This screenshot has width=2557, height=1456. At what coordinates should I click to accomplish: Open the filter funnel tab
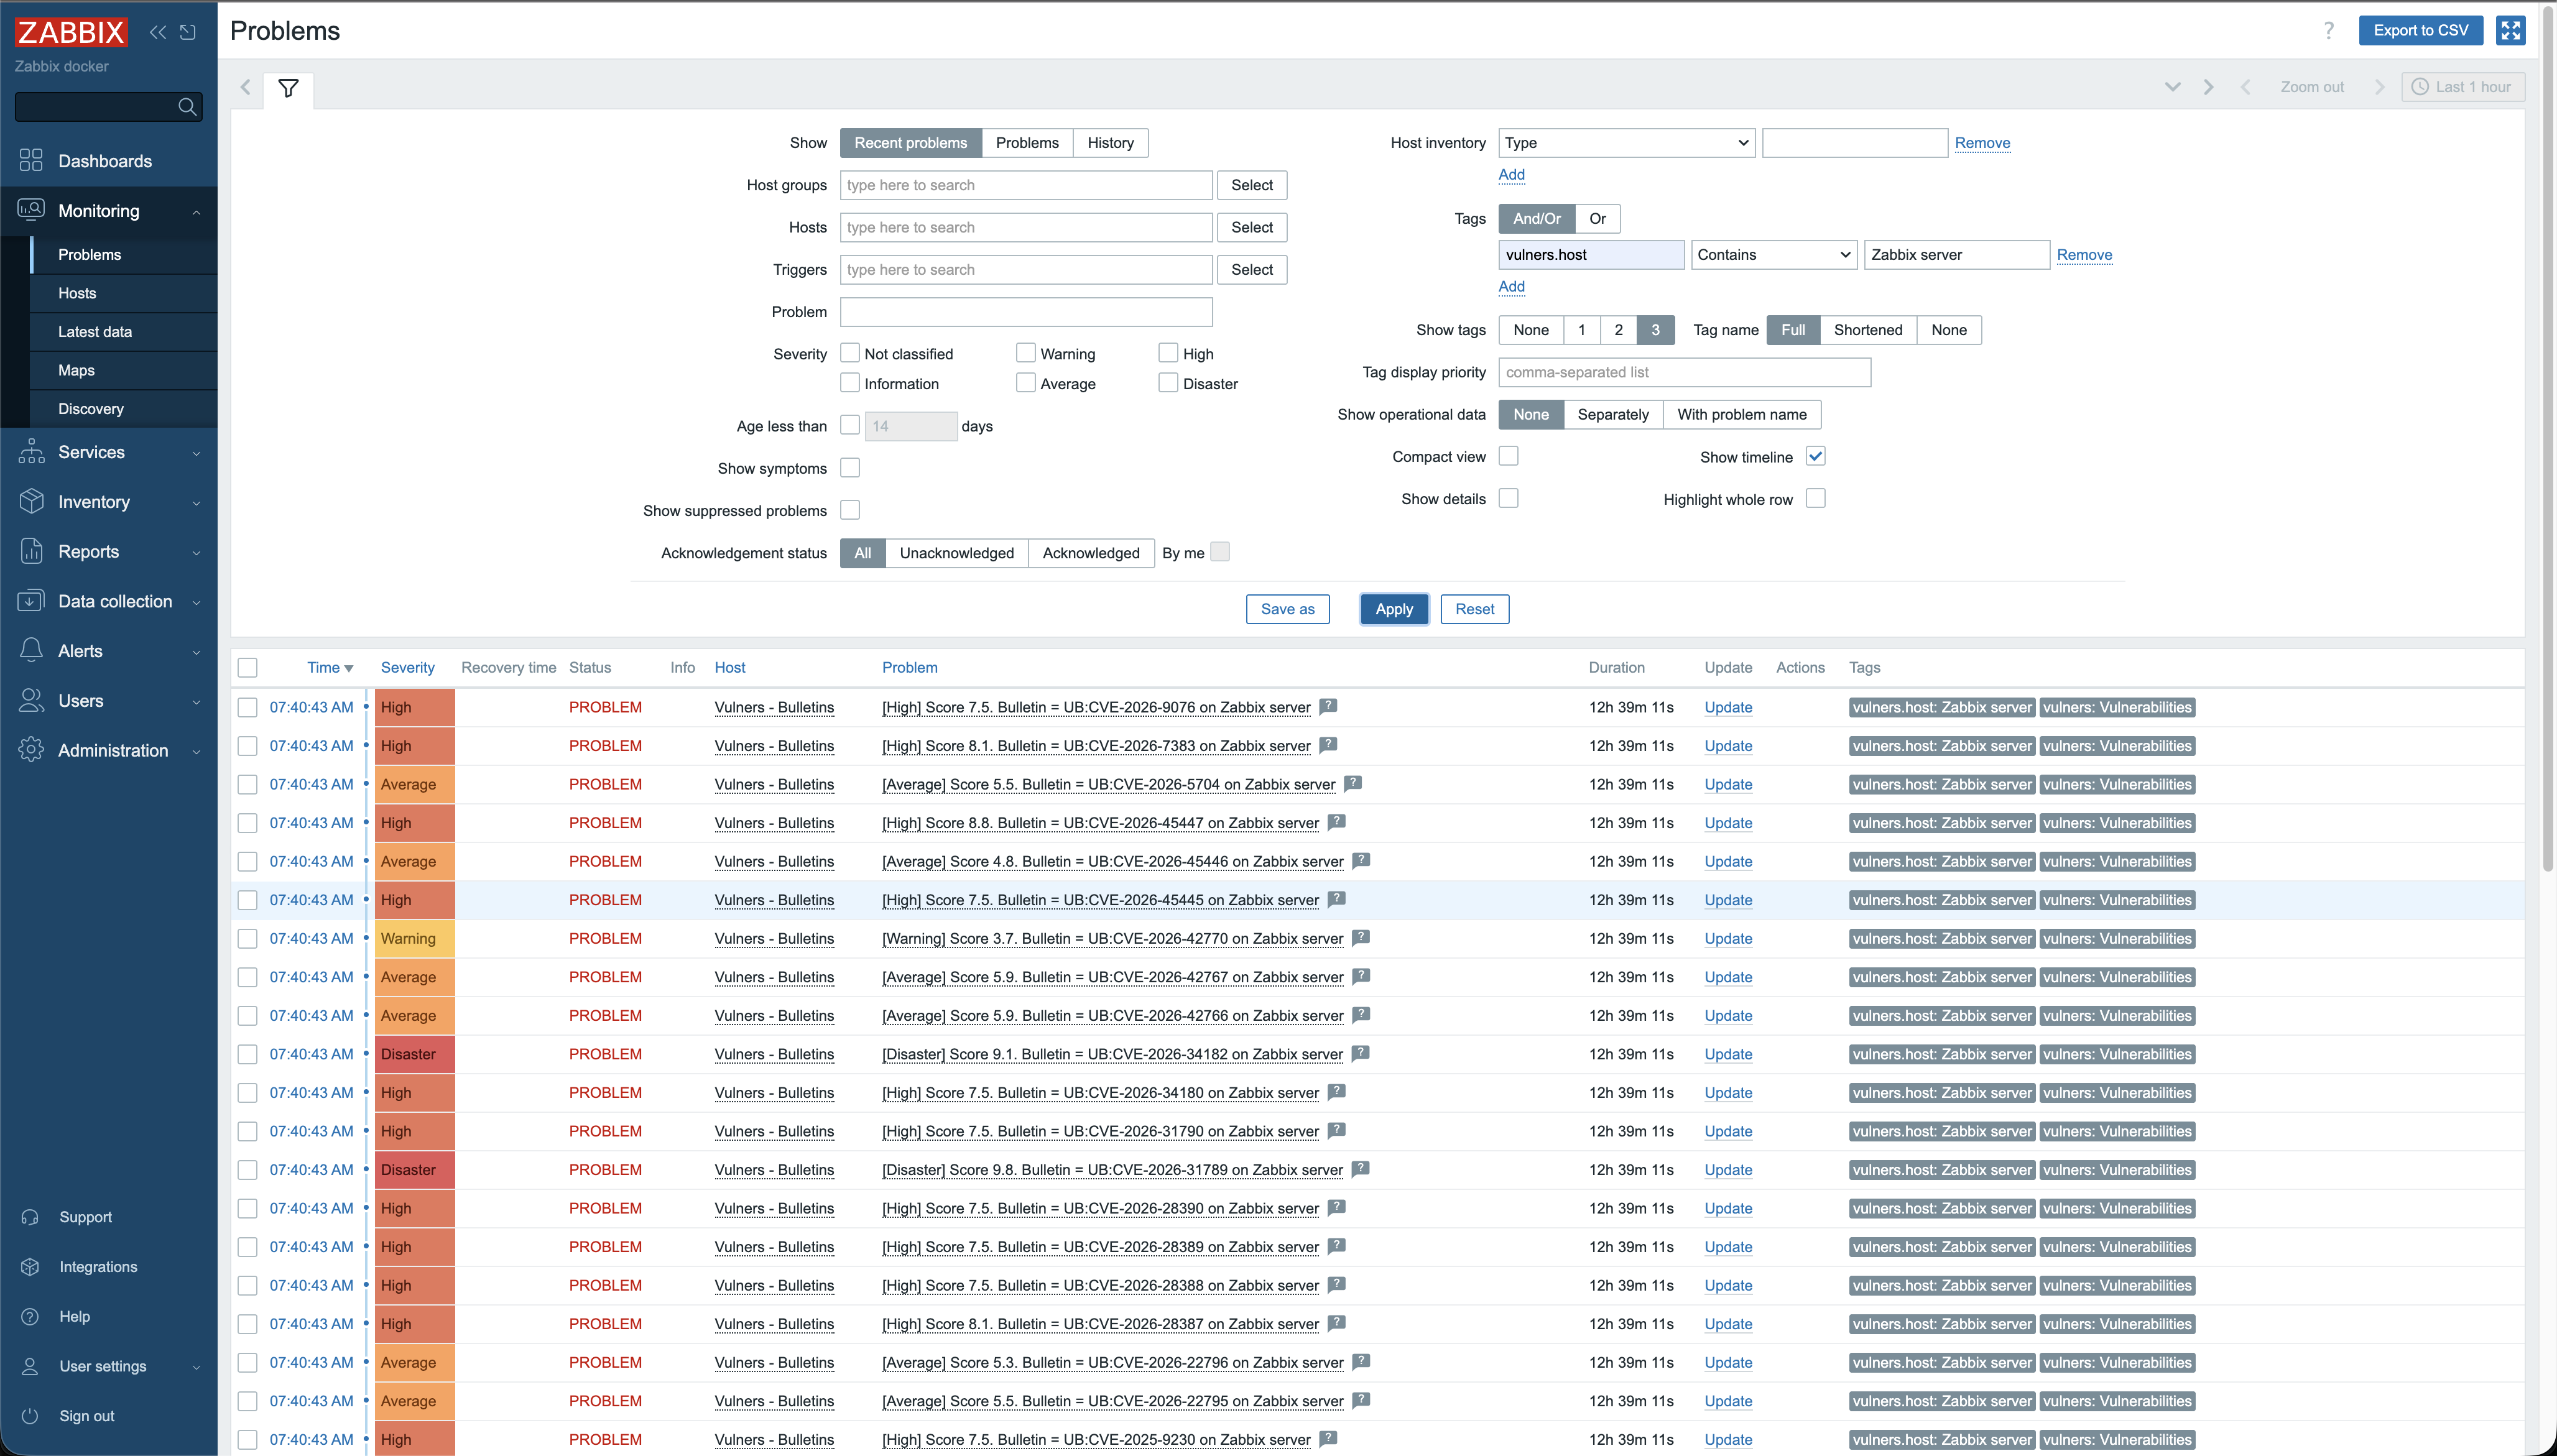pos(288,88)
